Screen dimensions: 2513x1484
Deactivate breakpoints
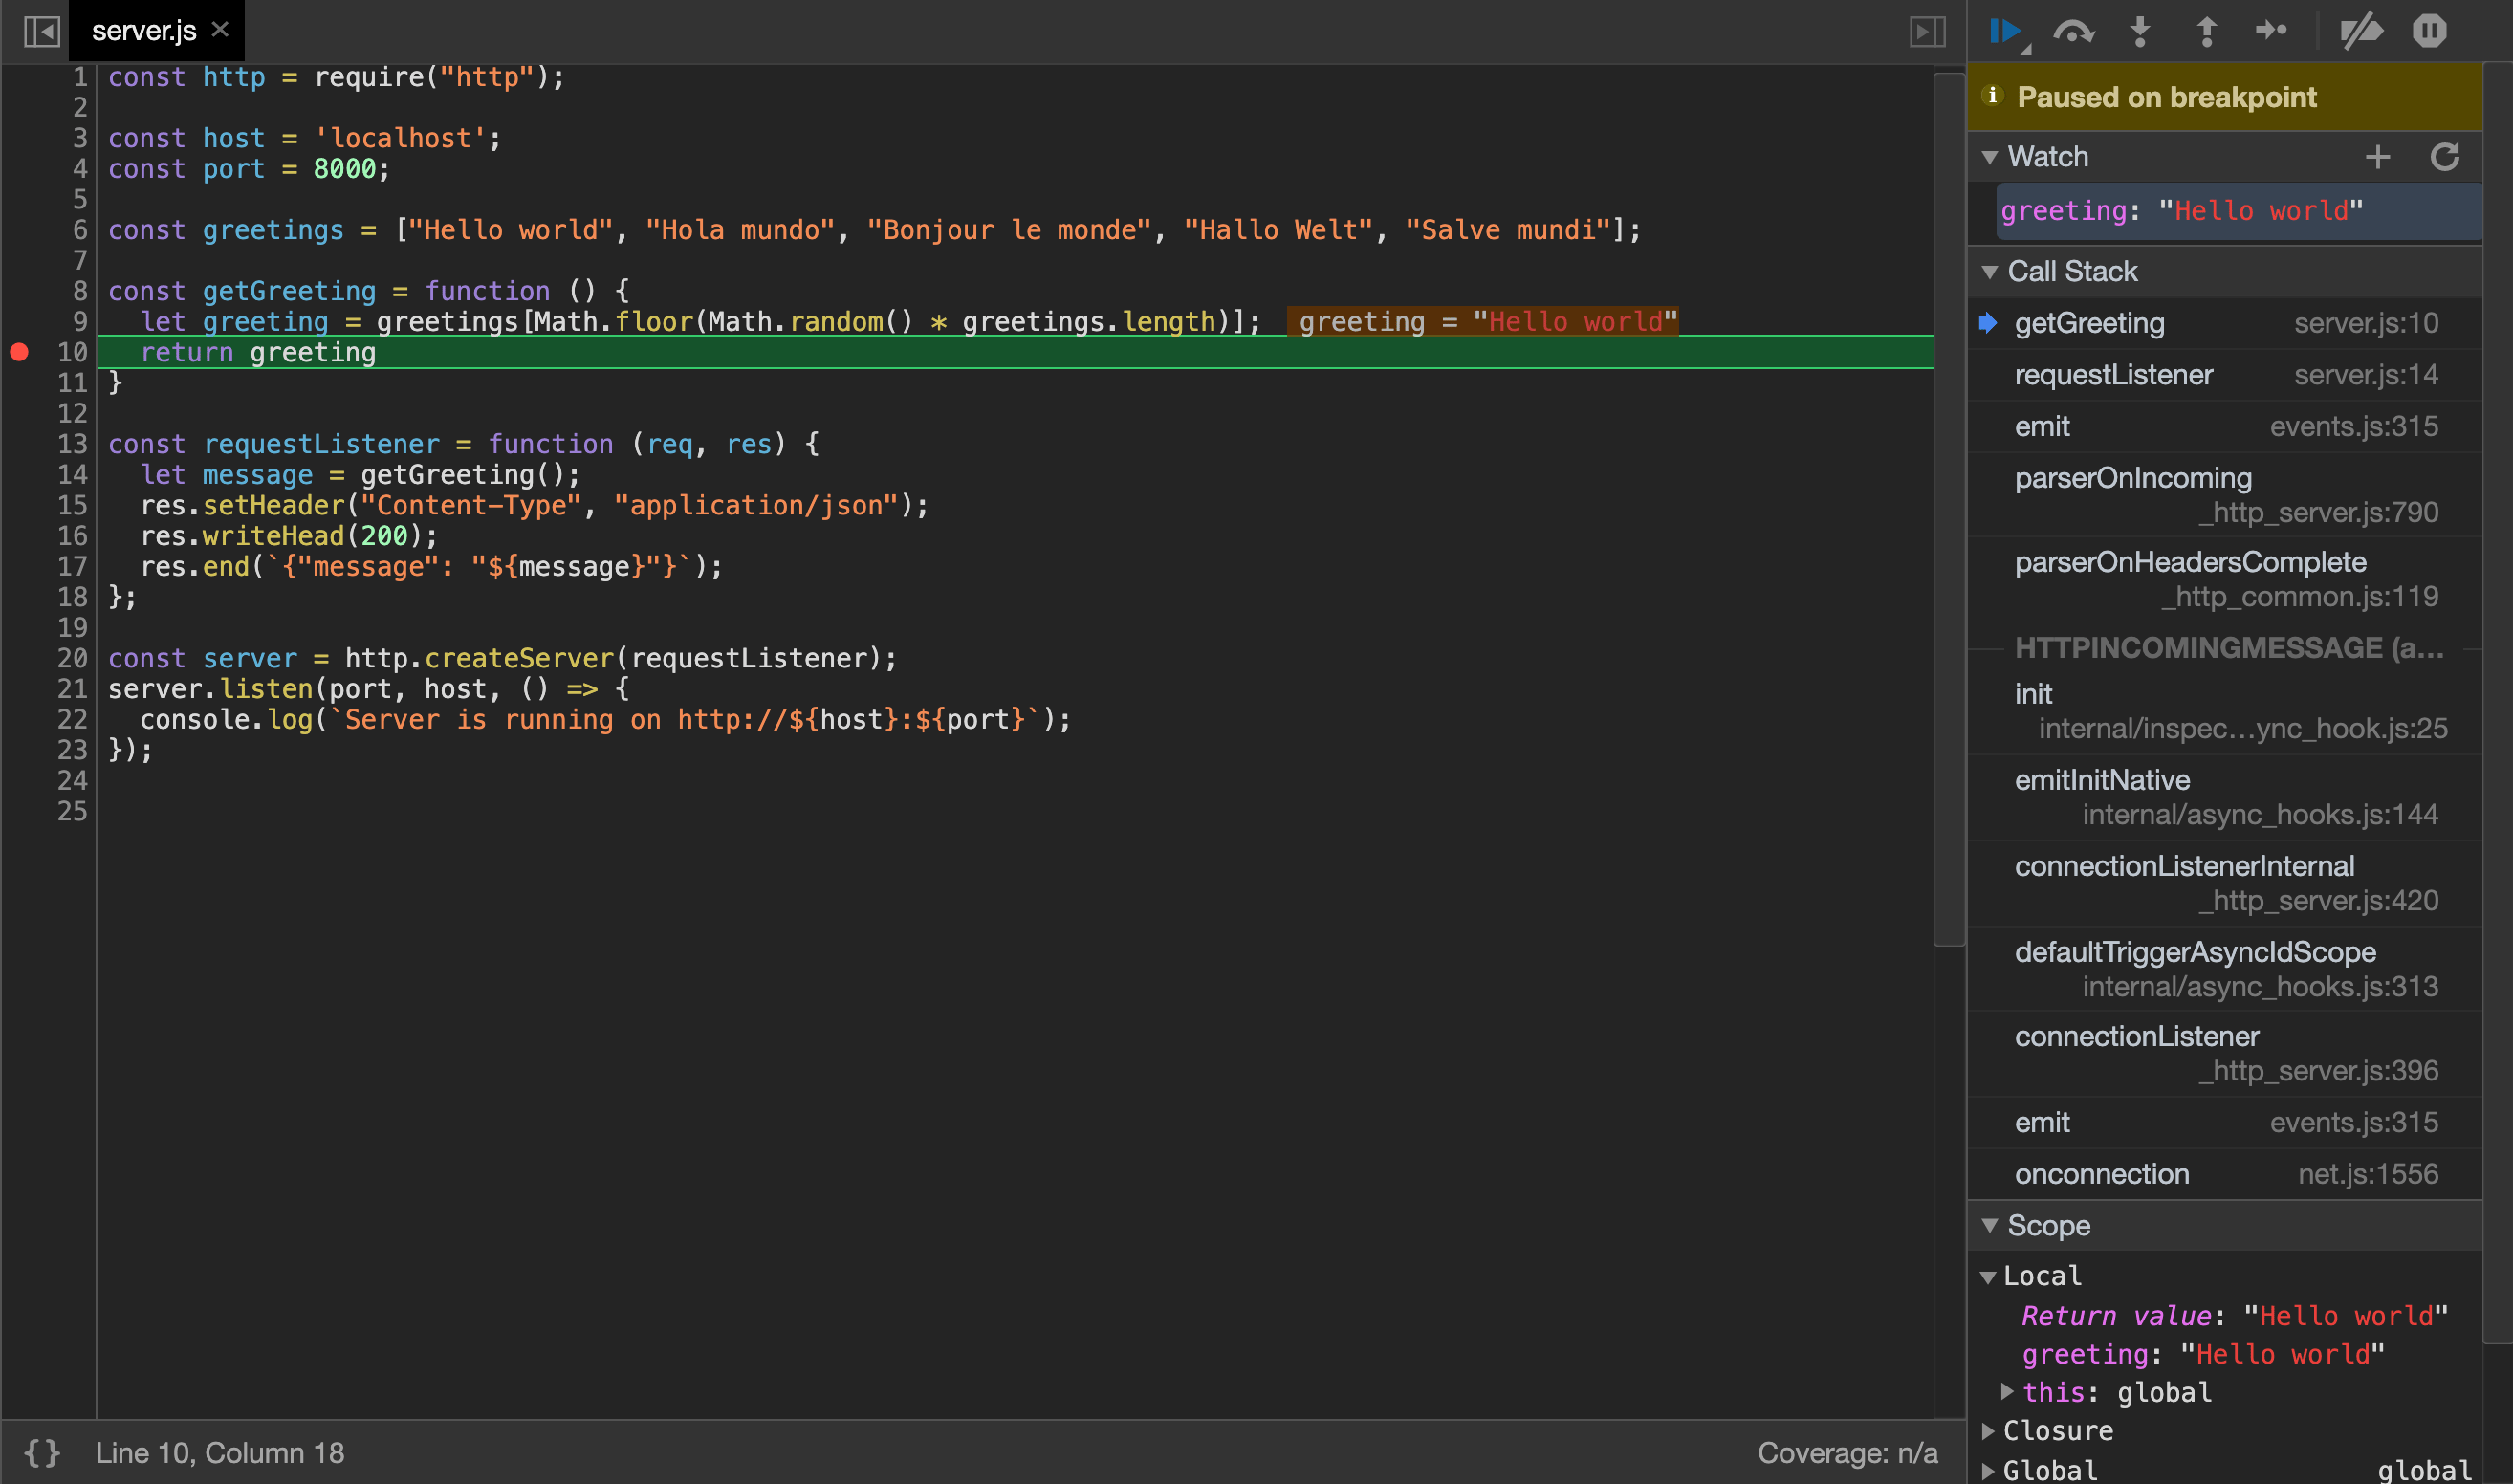2362,32
